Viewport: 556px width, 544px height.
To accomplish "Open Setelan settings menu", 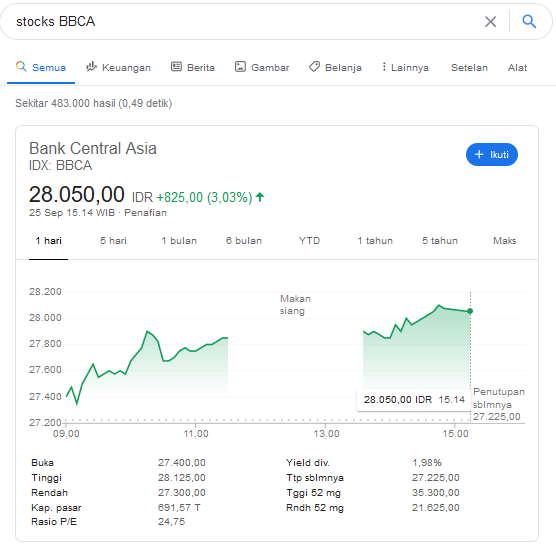I will click(x=469, y=67).
